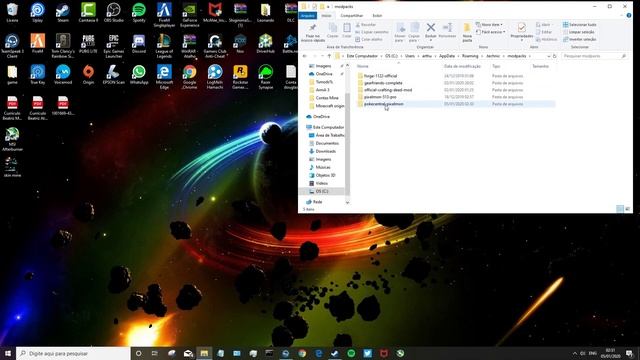Open the Epic Games Launcher desktop icon
Screen dimensions: 640x360
113,46
